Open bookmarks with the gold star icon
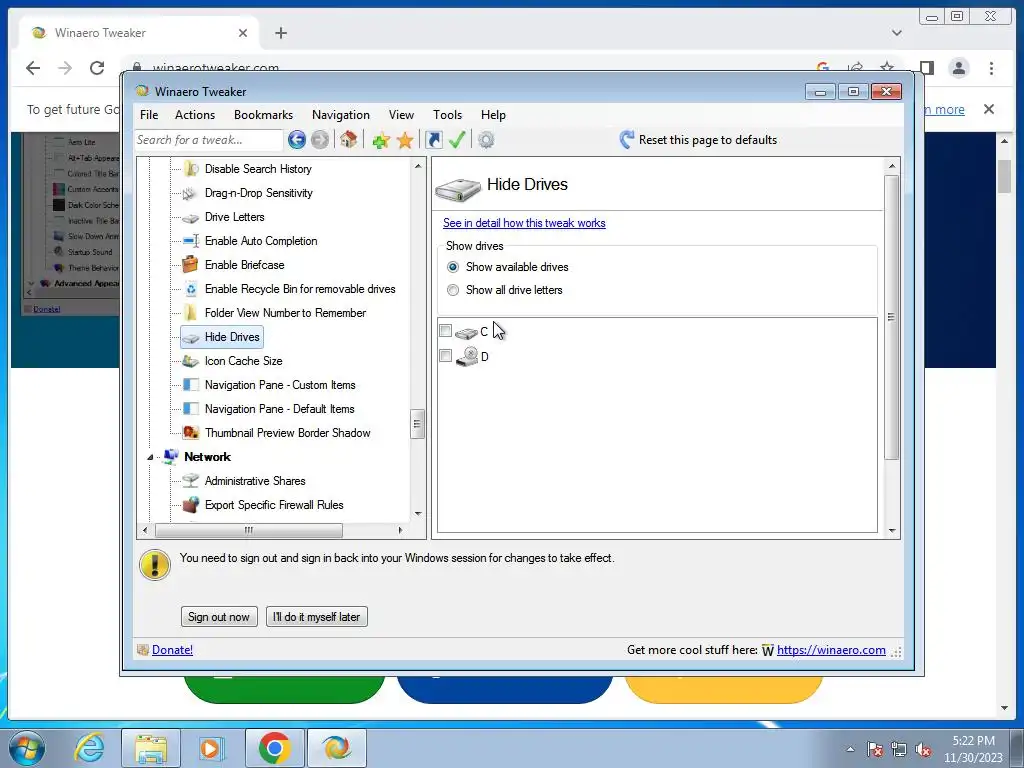Image resolution: width=1024 pixels, height=768 pixels. tap(405, 140)
